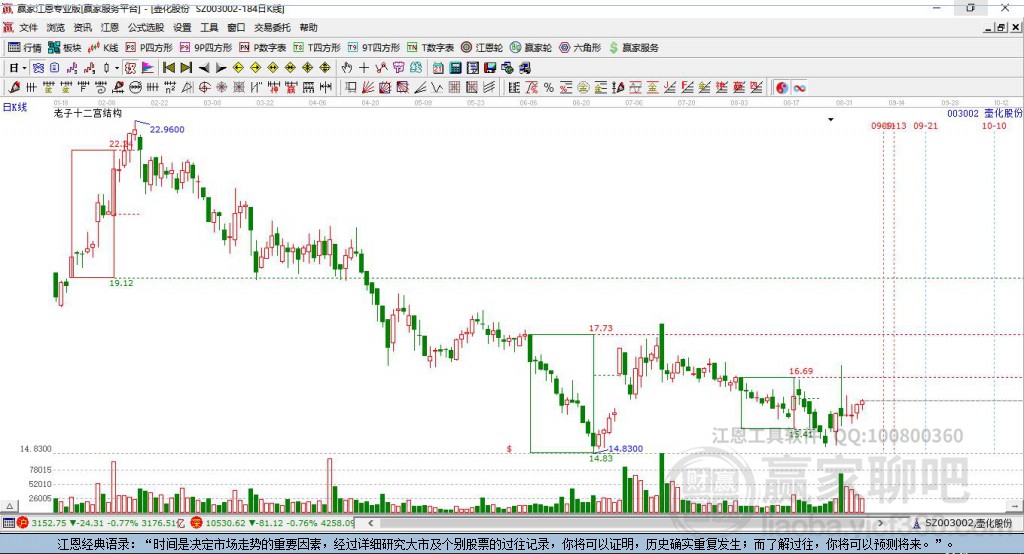Select the Gann fan lines tool
Screen dimensions: 1024x554
(368, 88)
